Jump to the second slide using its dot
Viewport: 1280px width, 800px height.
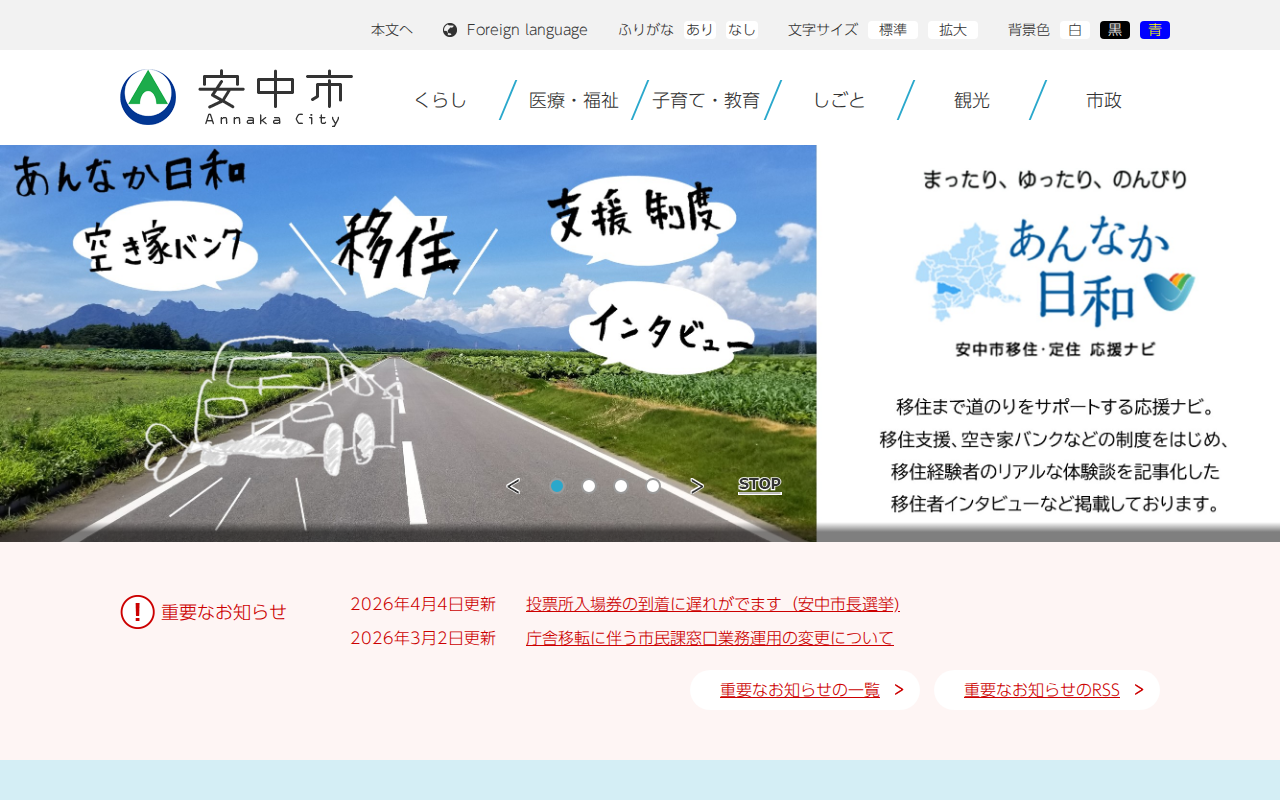589,486
